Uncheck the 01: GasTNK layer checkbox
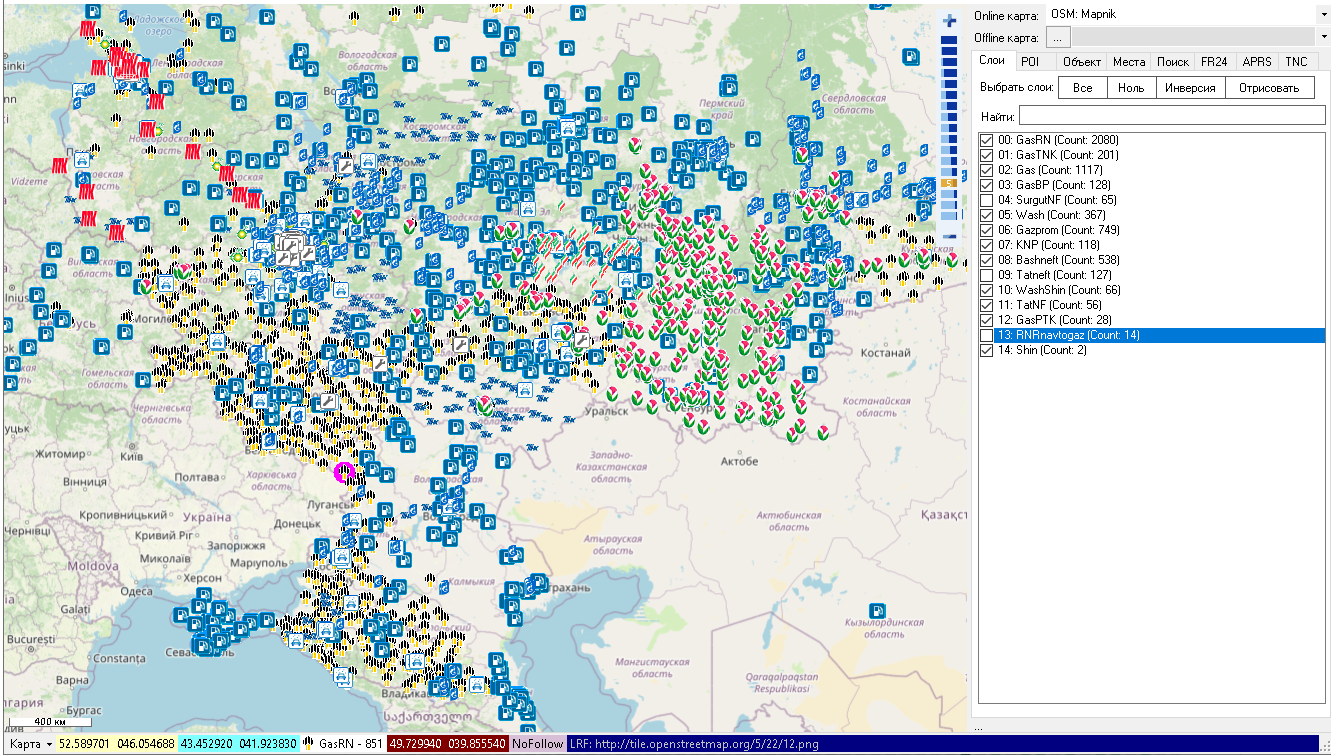 (x=987, y=155)
